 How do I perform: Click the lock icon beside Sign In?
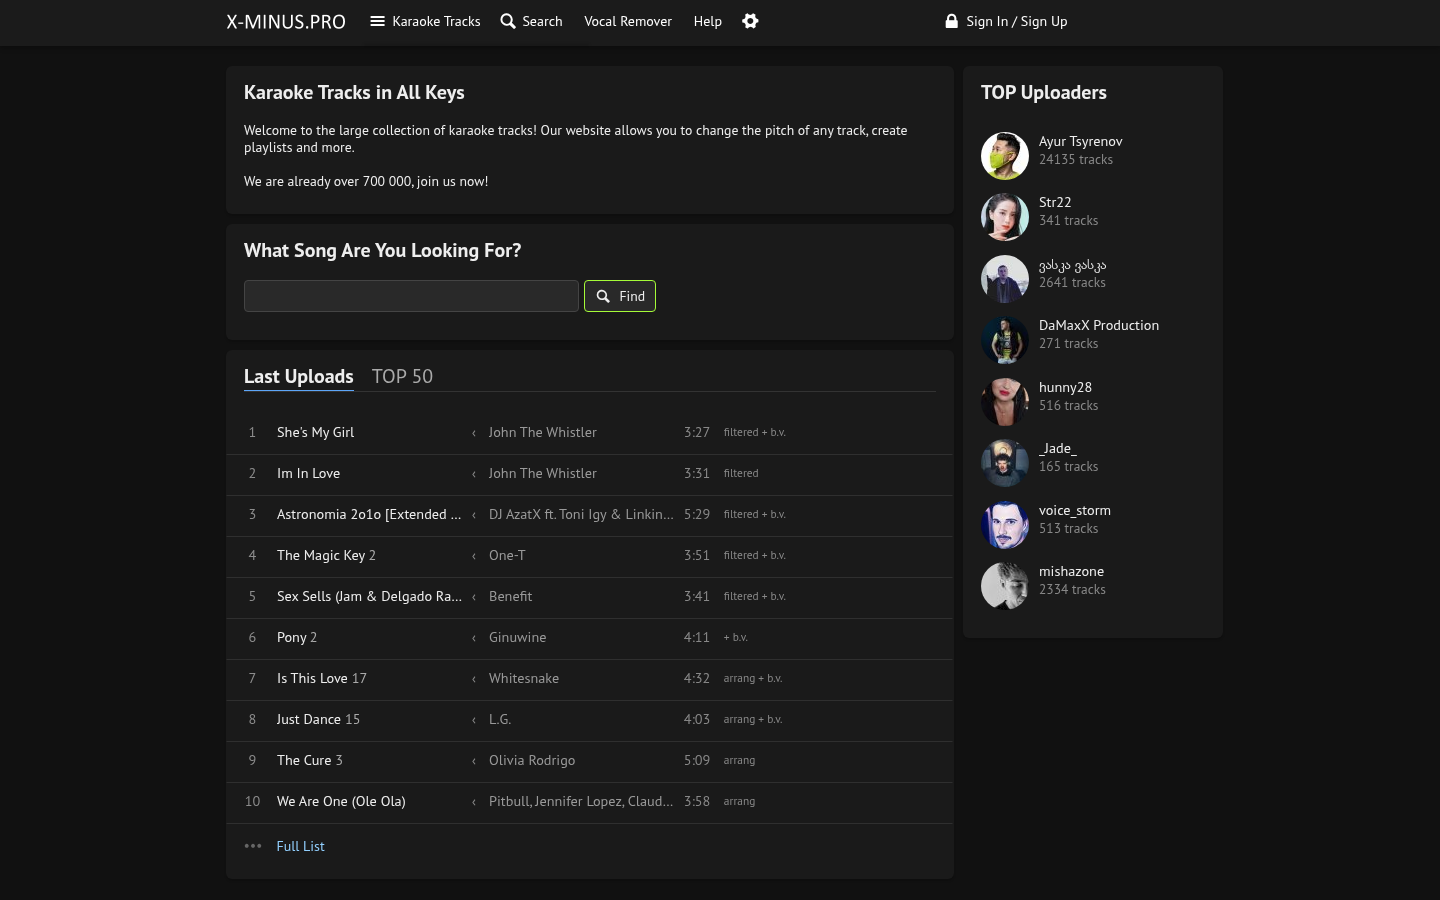[952, 21]
